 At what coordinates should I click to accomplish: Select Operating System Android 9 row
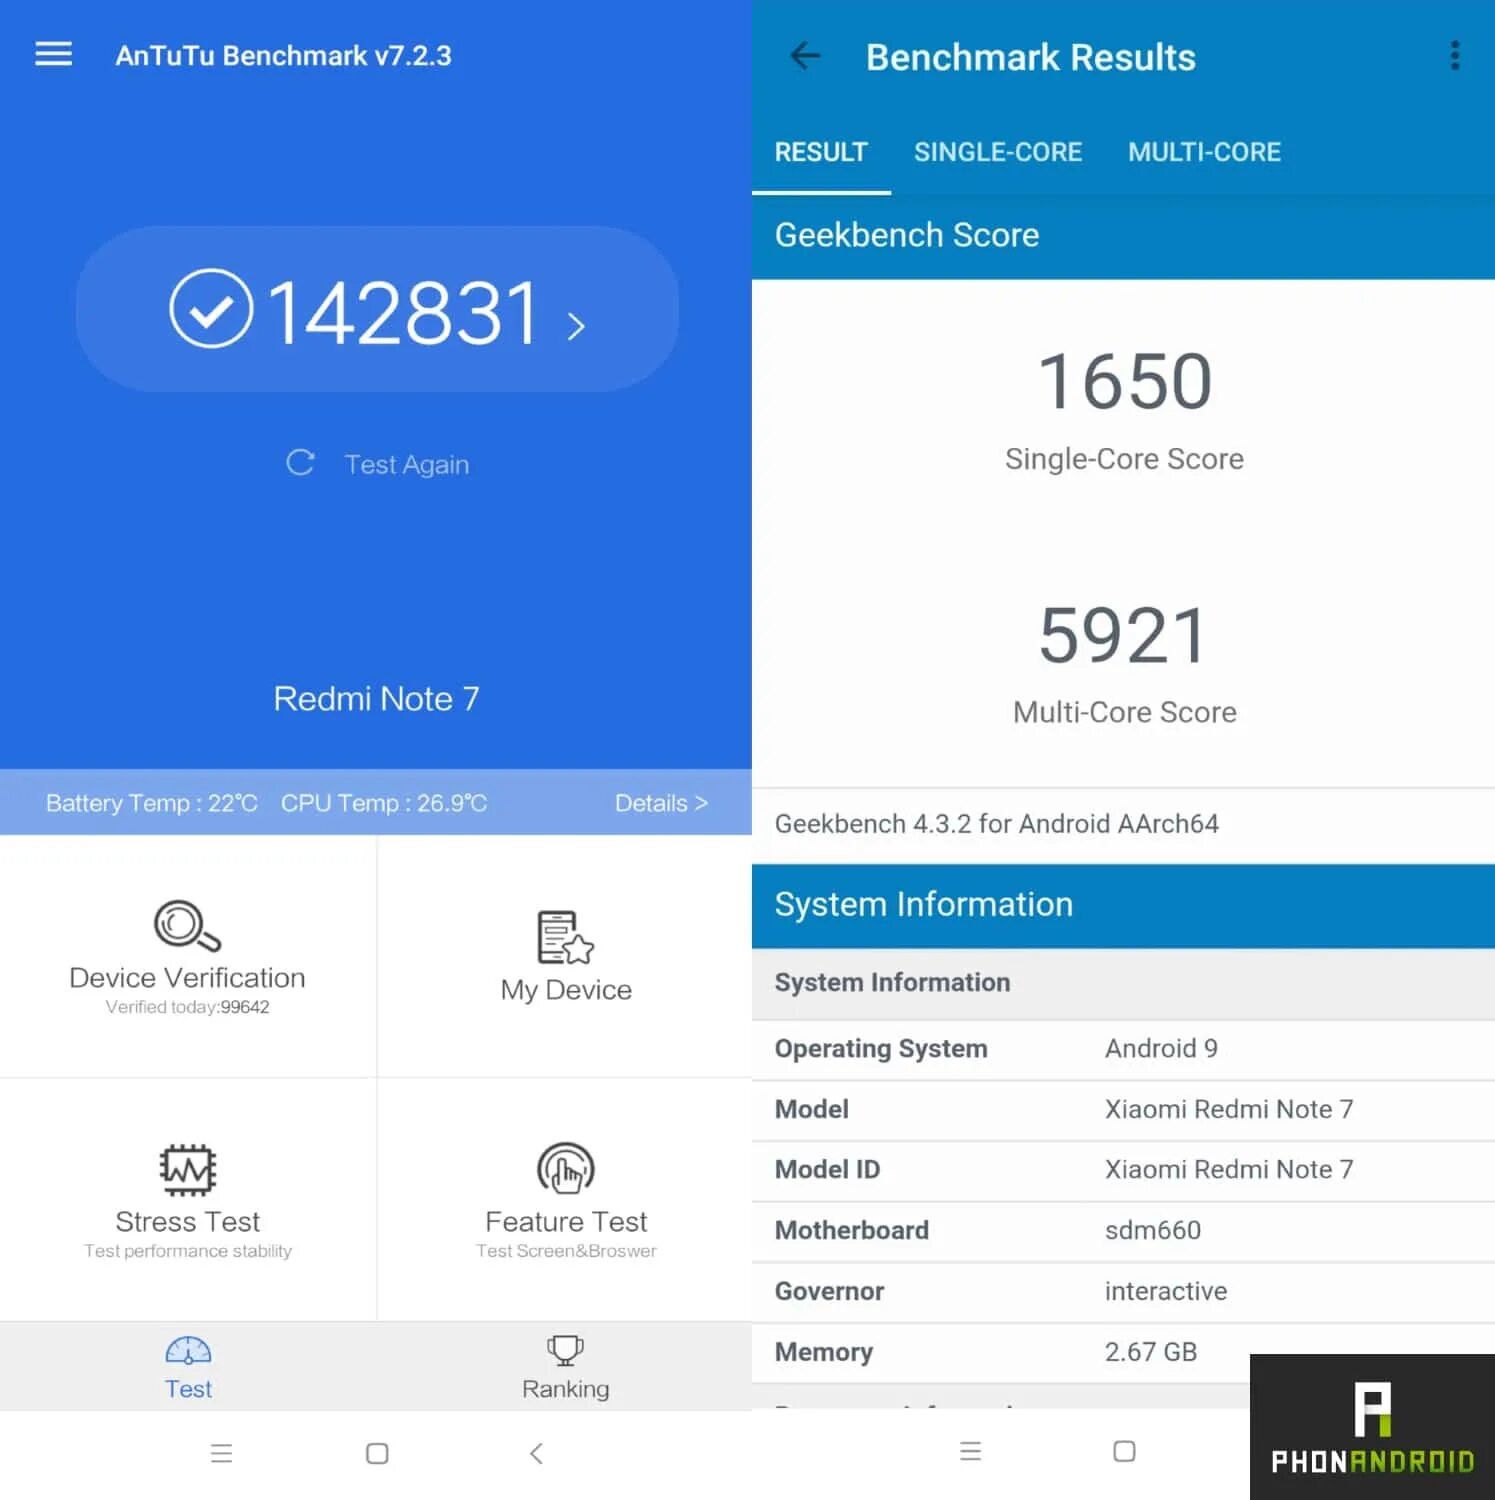point(1123,1049)
